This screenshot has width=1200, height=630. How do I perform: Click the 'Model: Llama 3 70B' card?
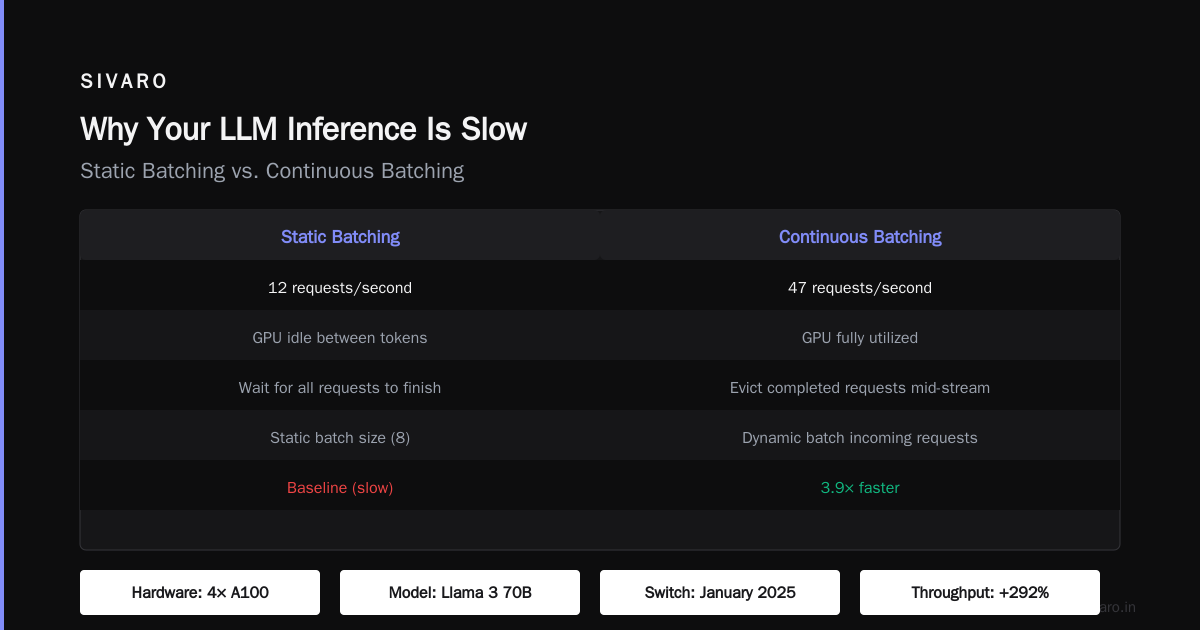pyautogui.click(x=460, y=592)
